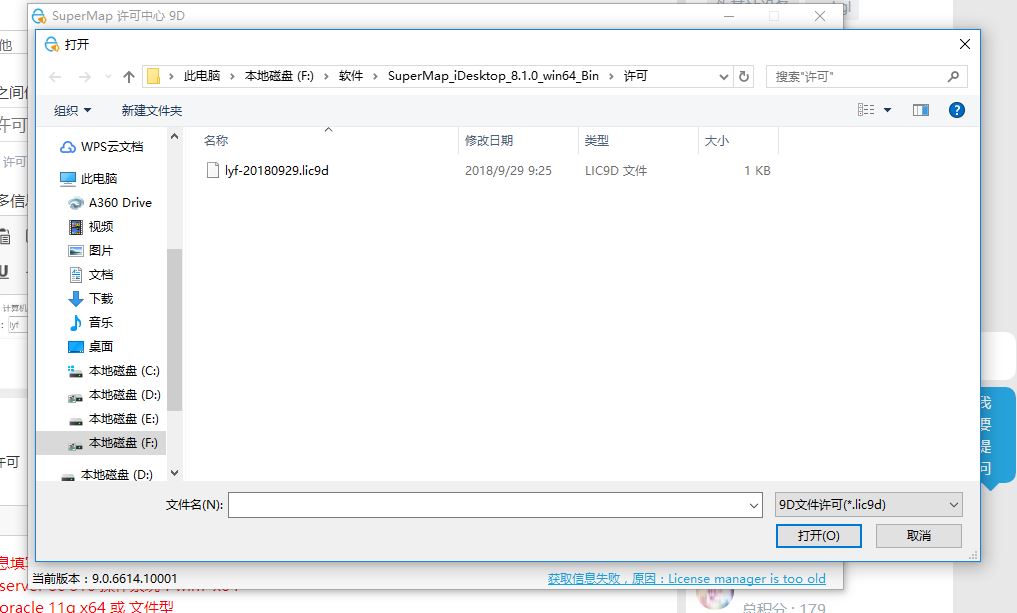Click the folder icon in address bar
1017x613 pixels.
coord(153,77)
